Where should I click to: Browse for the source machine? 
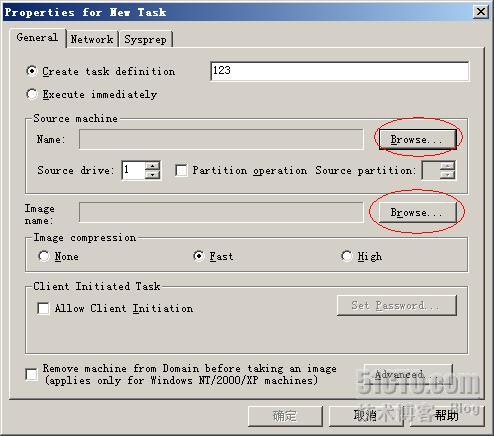(418, 139)
